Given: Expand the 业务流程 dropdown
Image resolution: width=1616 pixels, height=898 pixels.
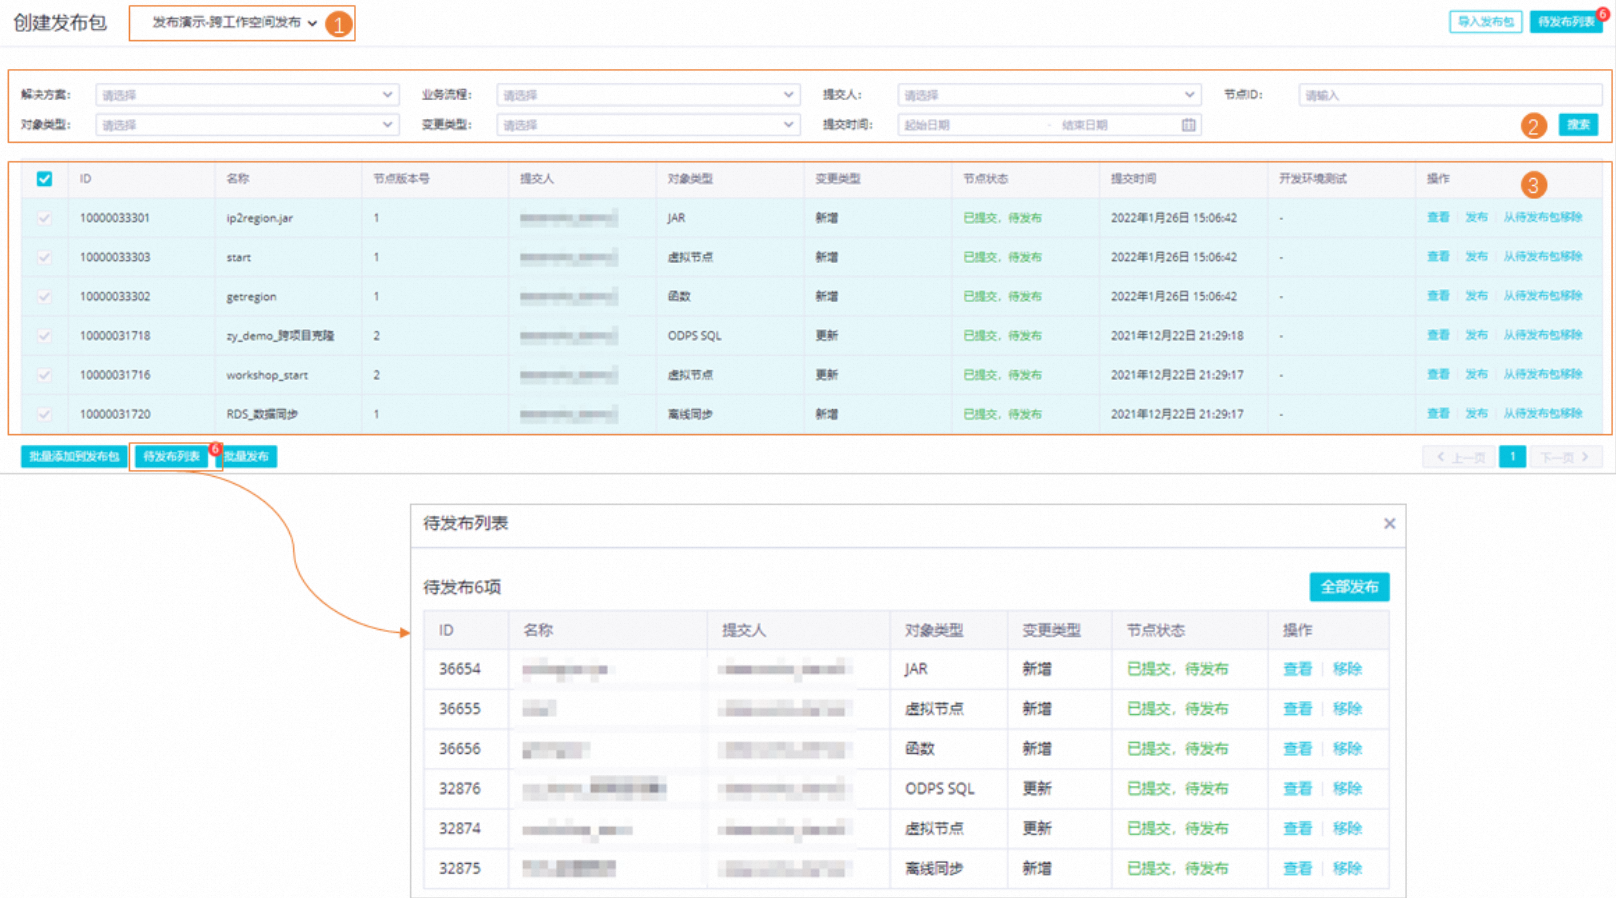Looking at the screenshot, I should (x=648, y=95).
